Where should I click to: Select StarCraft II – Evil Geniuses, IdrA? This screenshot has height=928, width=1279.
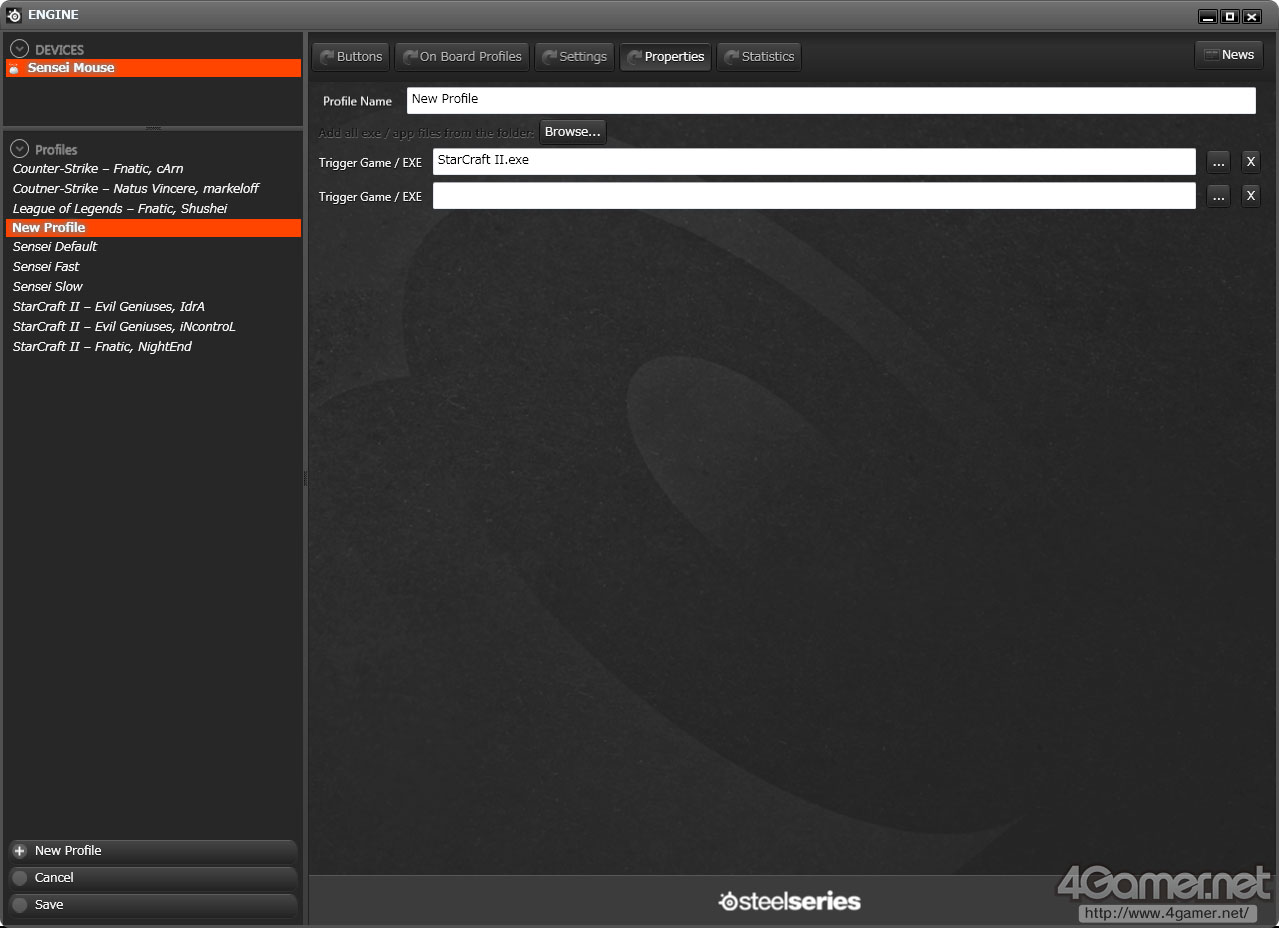[109, 307]
